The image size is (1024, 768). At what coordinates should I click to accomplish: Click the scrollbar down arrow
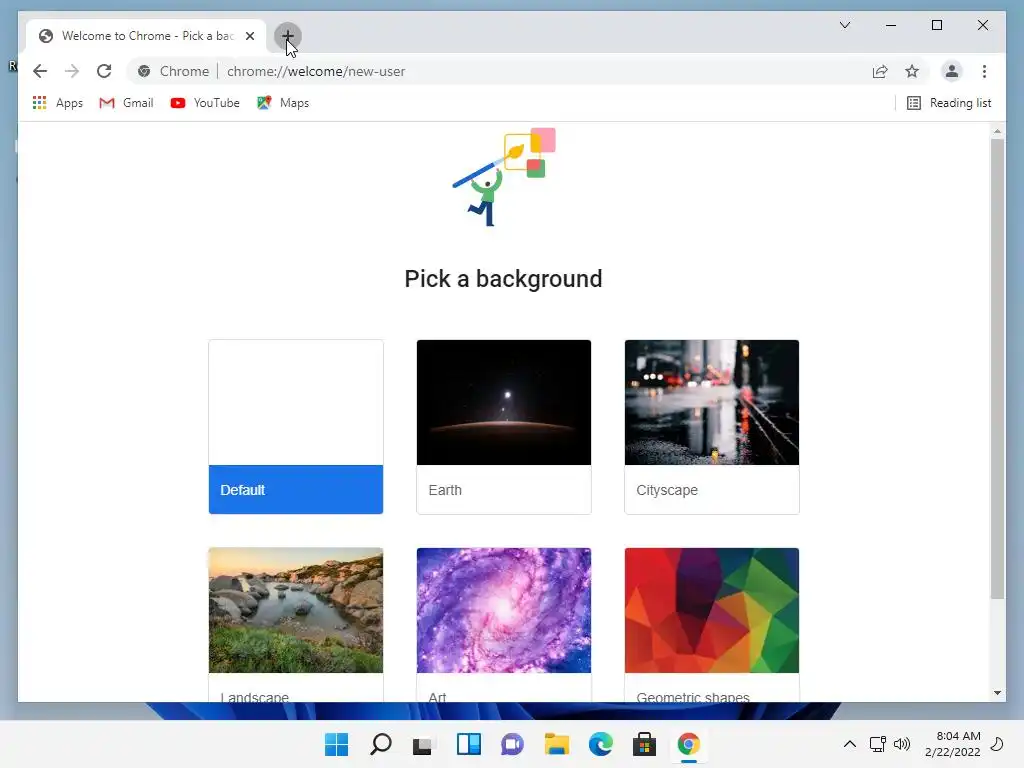click(997, 693)
